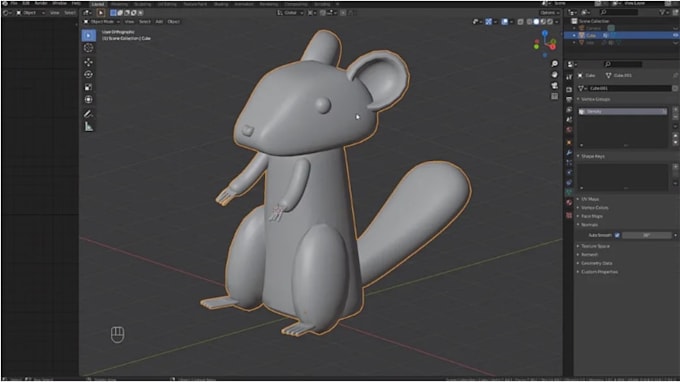Screen dimensions: 680x382
Task: Open the World properties tab
Action: point(569,130)
